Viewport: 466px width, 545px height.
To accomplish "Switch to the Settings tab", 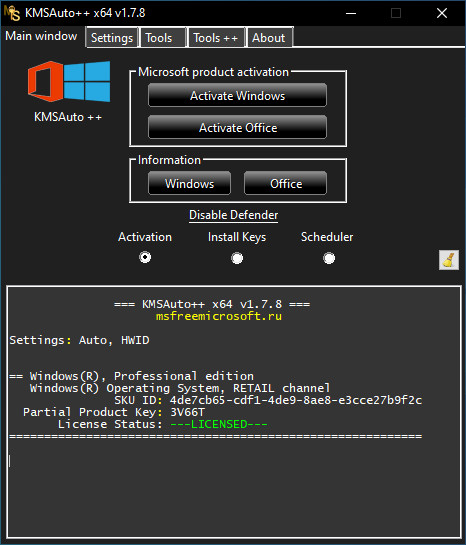I will [112, 38].
